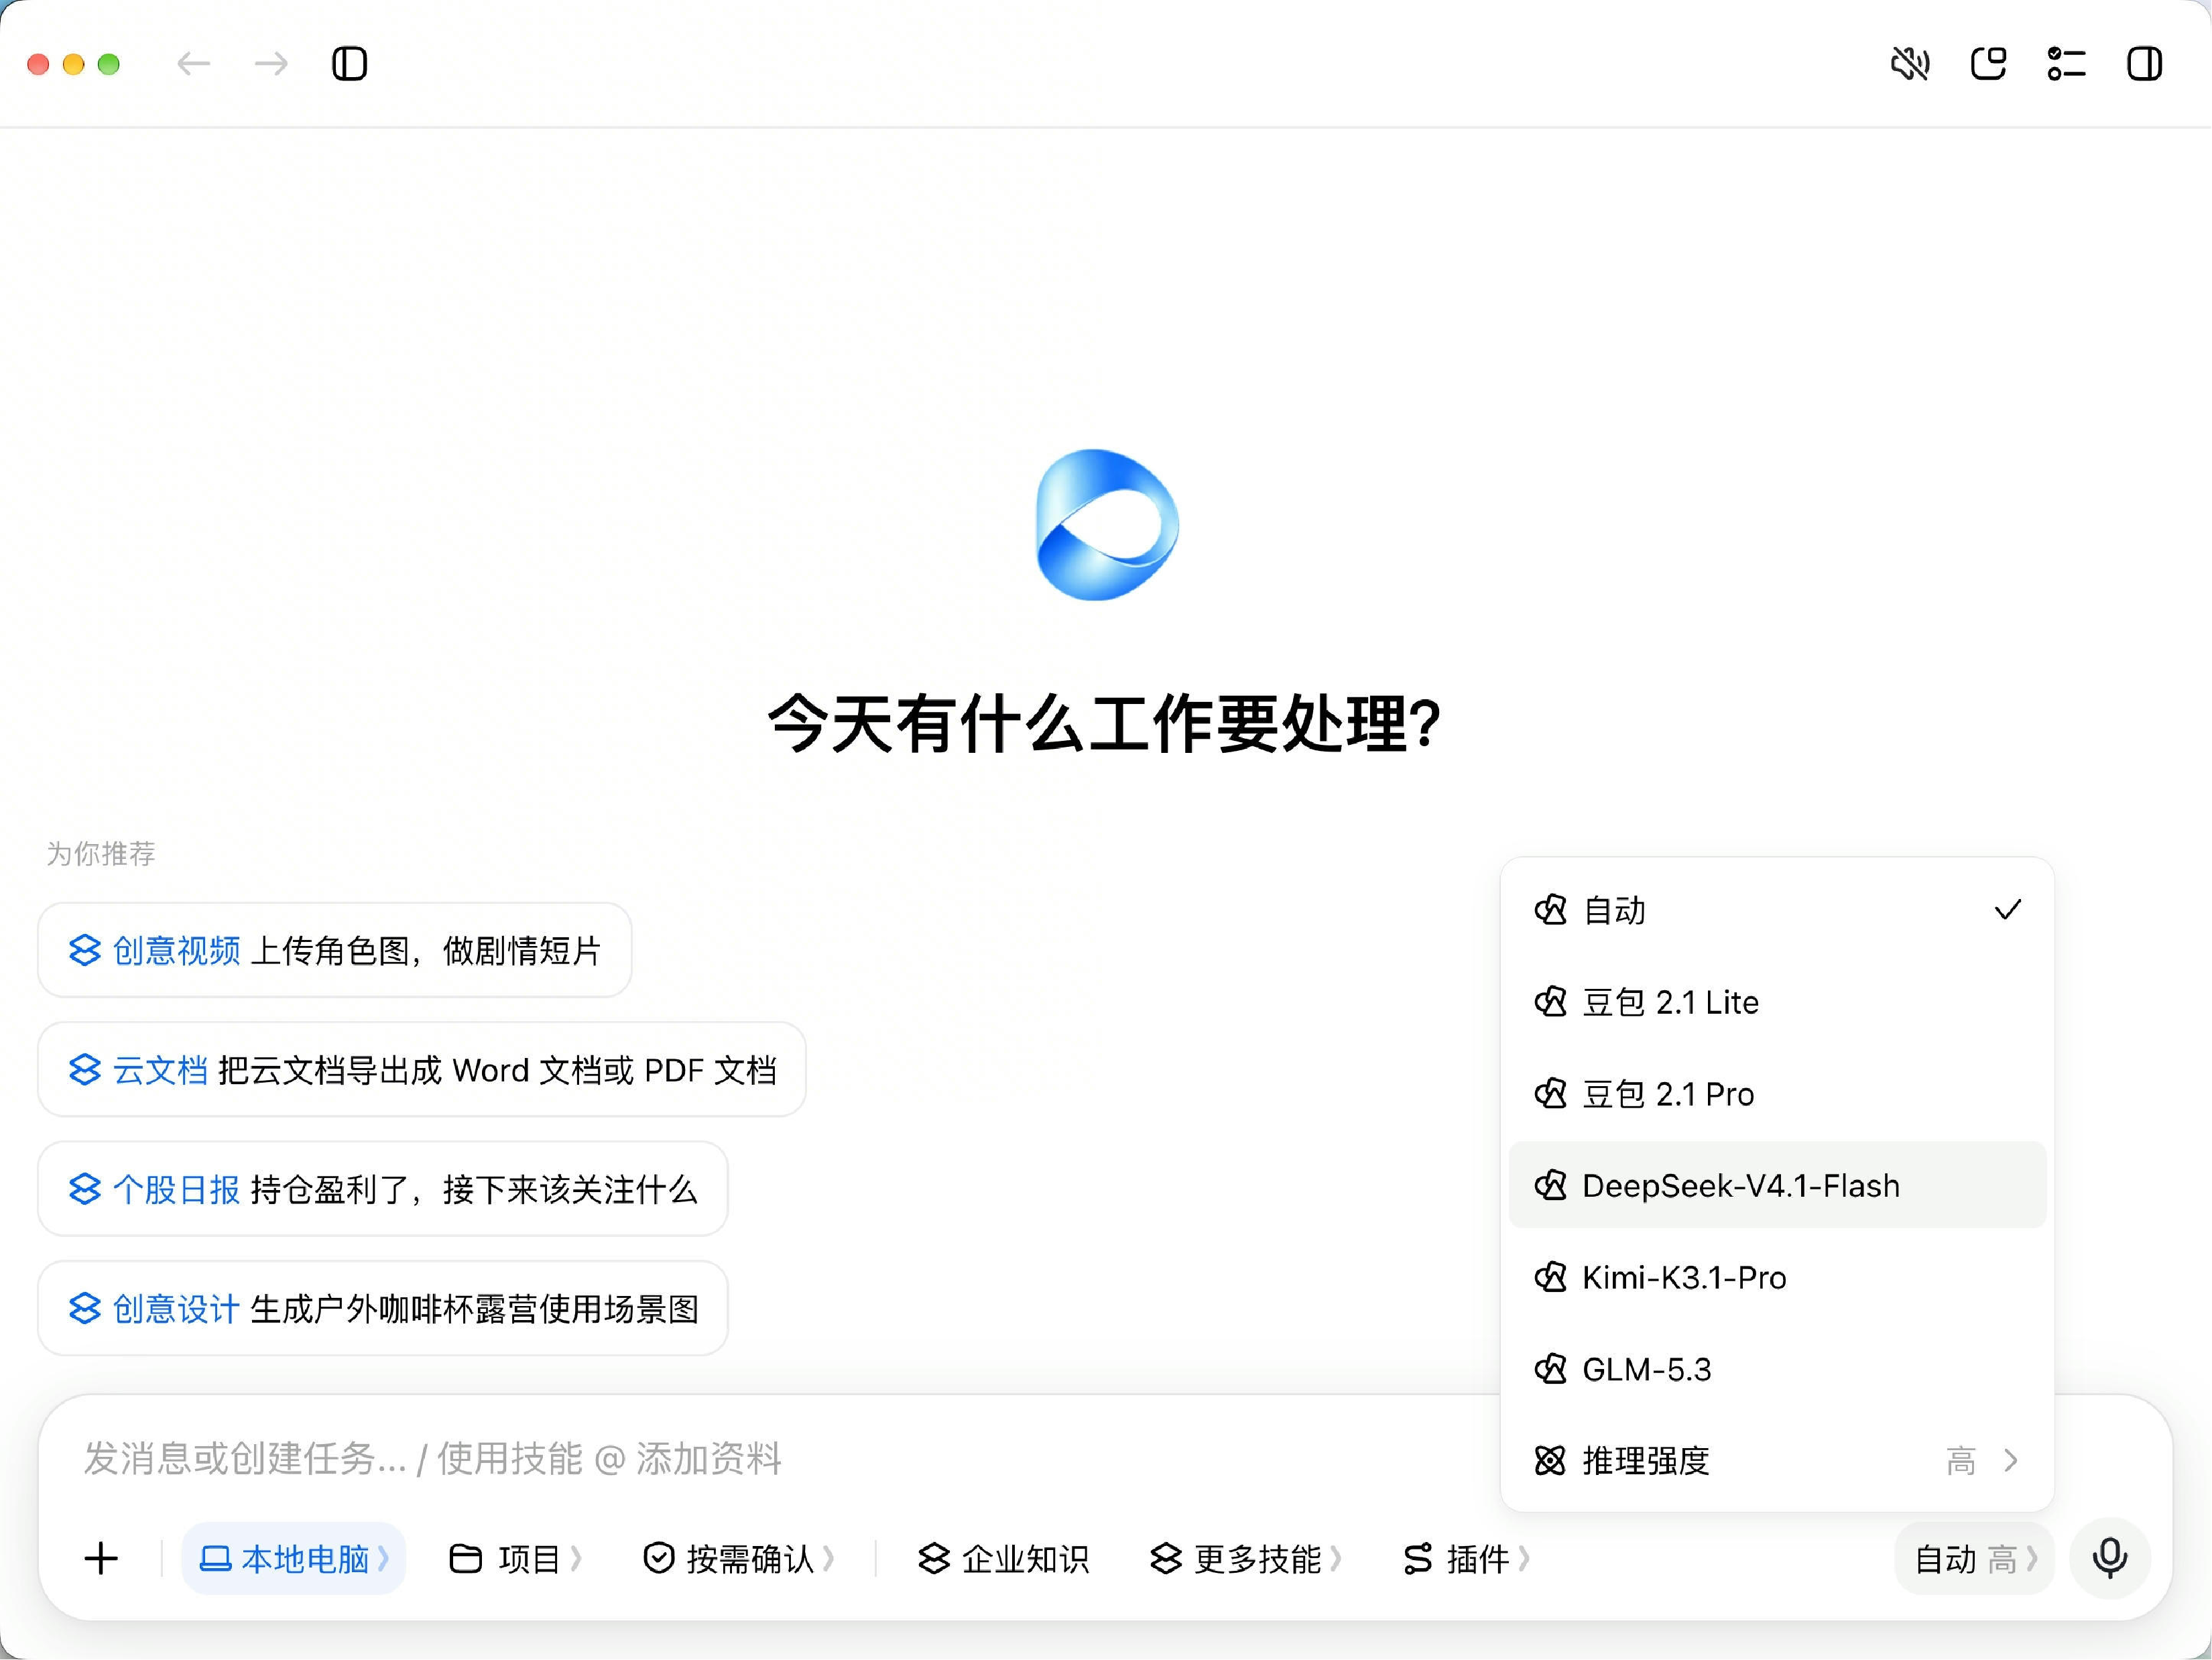The image size is (2212, 1660).
Task: Open the 自动 高 model selector
Action: coord(1974,1558)
